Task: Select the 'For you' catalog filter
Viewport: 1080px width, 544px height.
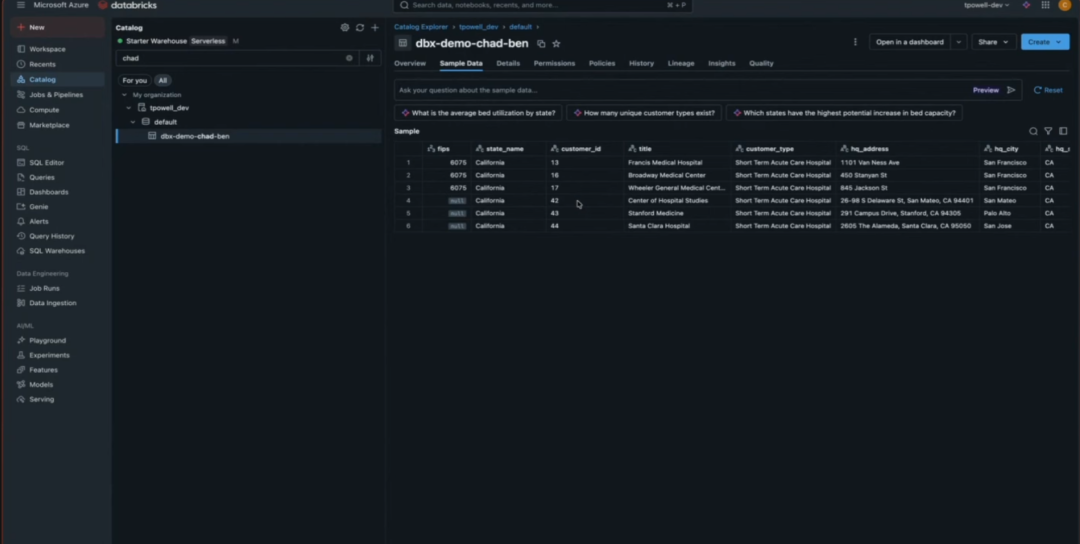Action: point(134,81)
